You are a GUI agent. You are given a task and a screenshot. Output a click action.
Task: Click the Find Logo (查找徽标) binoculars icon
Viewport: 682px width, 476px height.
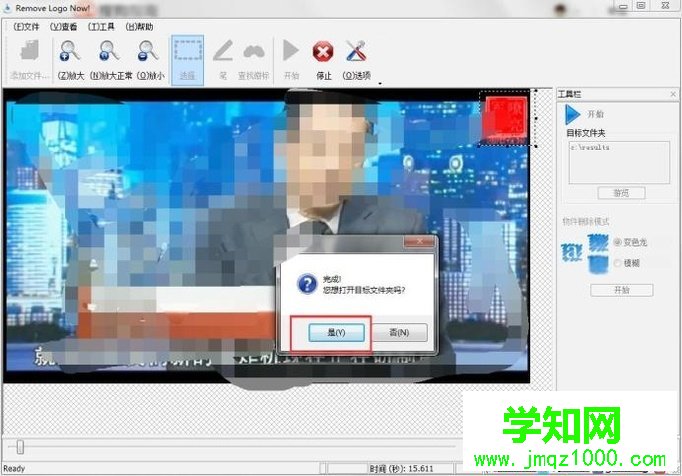coord(254,51)
